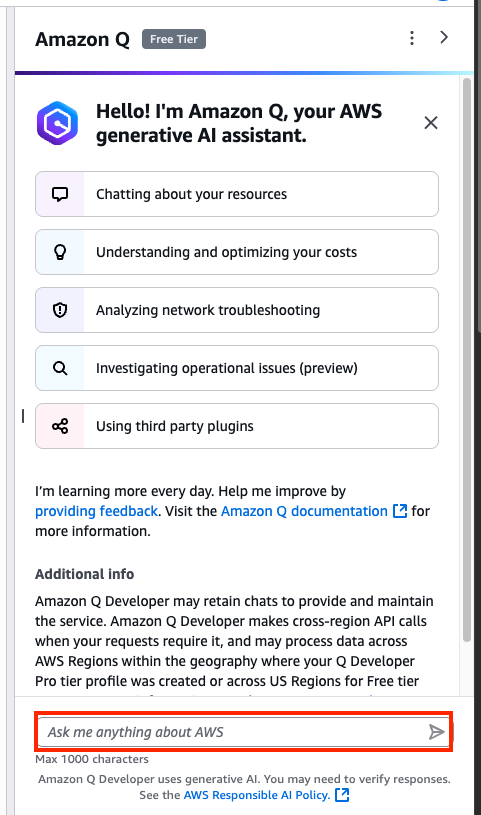This screenshot has height=815, width=481.
Task: Click the Amazon Q hexagon logo
Action: click(58, 123)
